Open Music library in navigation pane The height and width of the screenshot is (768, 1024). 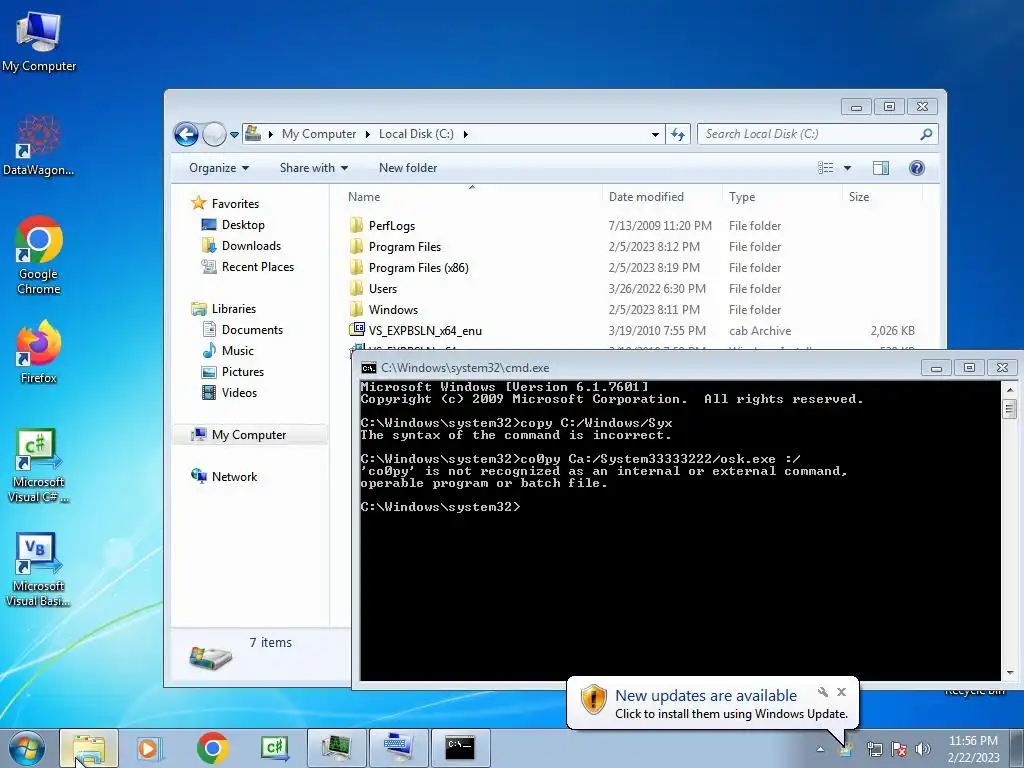228,351
